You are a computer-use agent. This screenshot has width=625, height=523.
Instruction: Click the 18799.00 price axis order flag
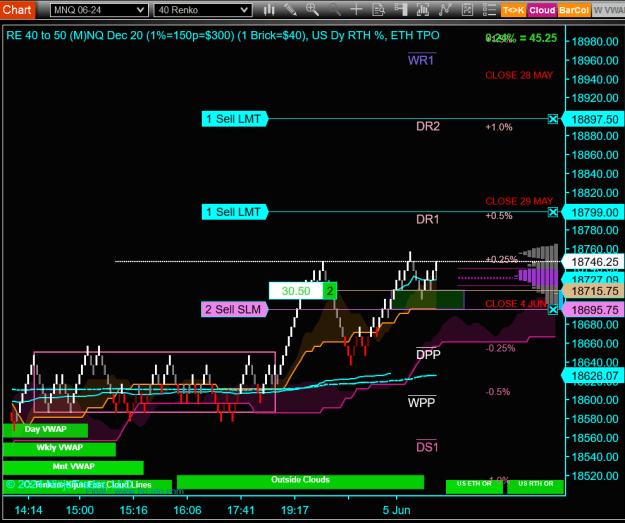(593, 212)
